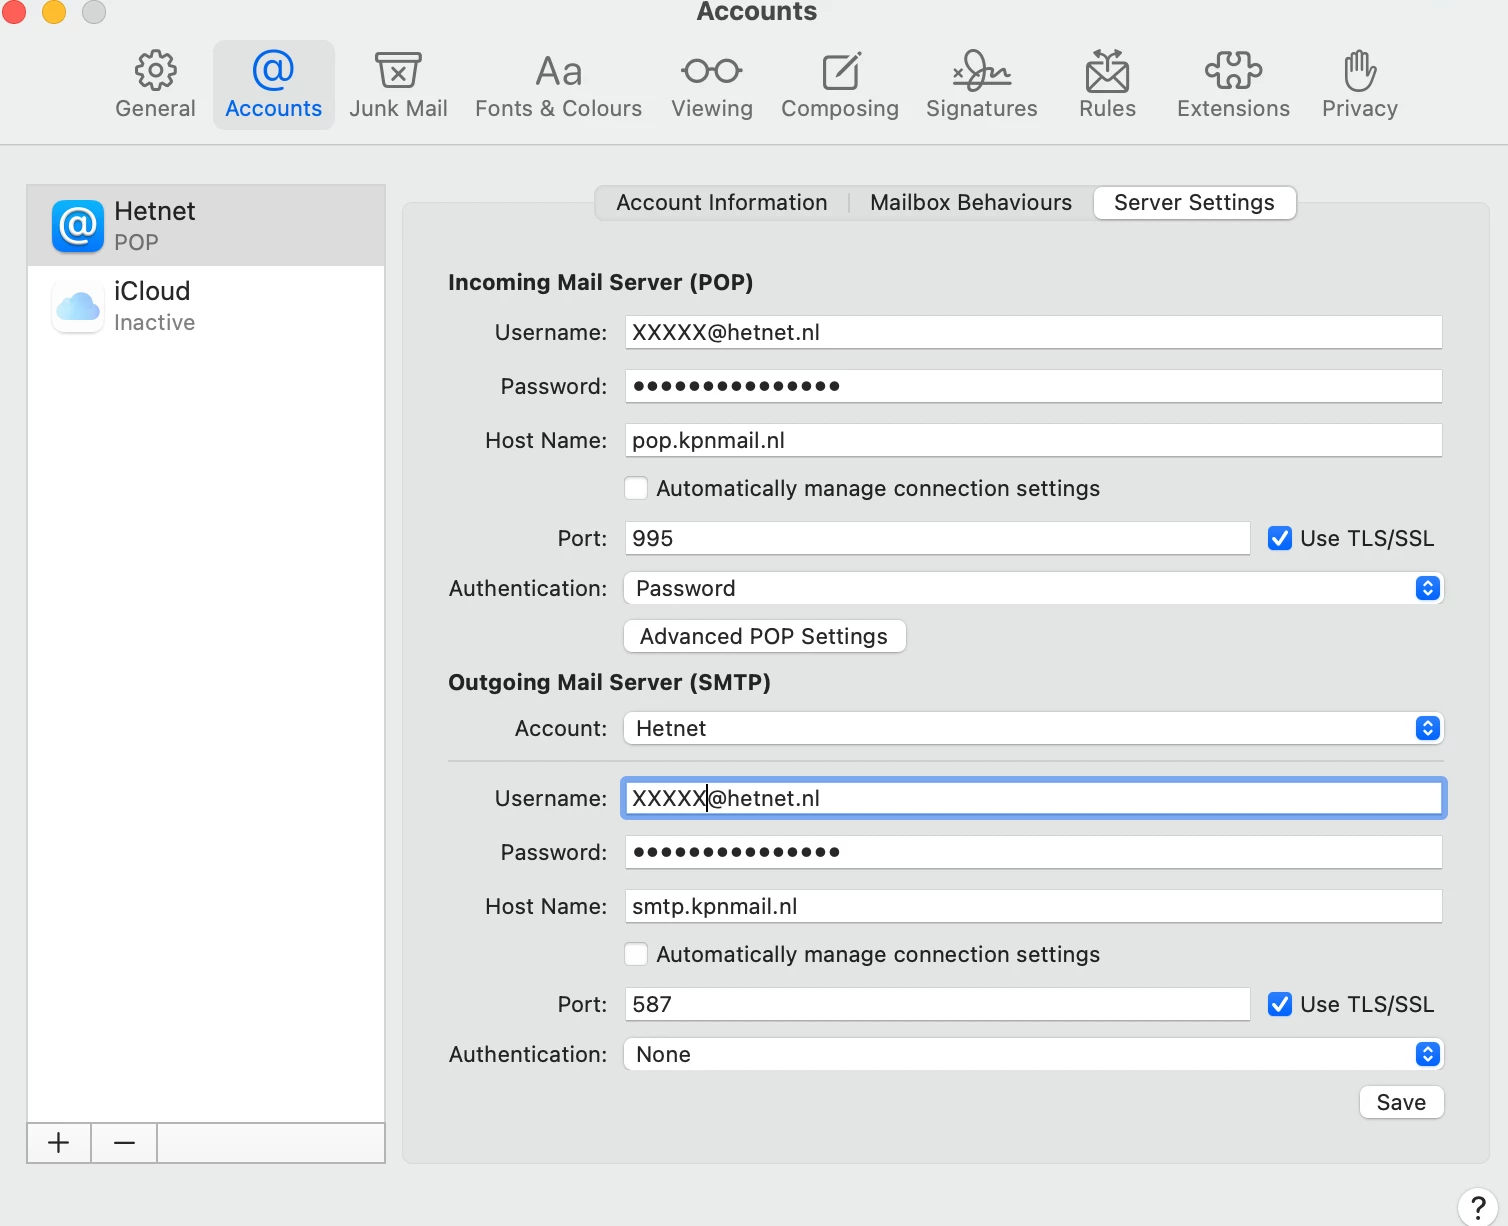1508x1226 pixels.
Task: Select the inactive iCloud account
Action: (x=206, y=306)
